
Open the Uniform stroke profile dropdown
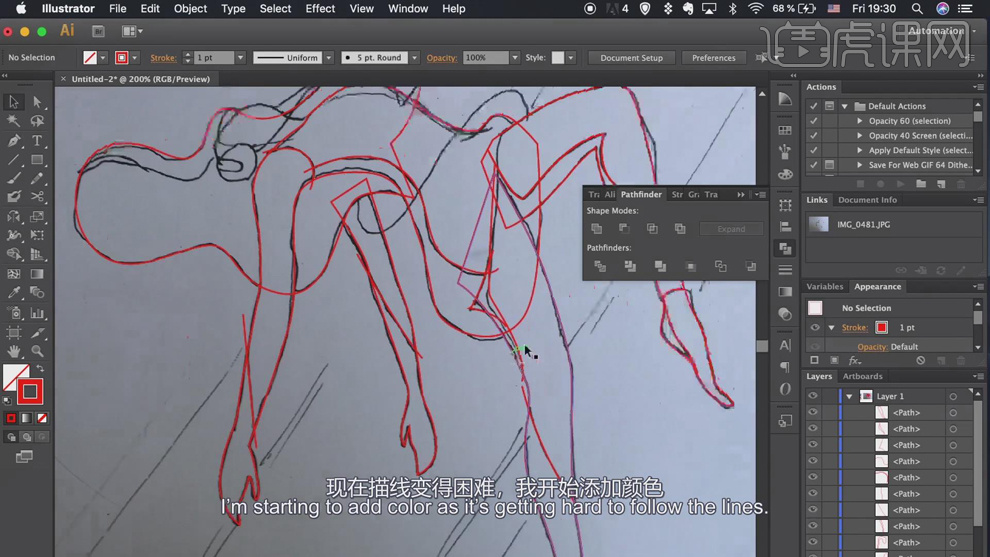(x=328, y=58)
